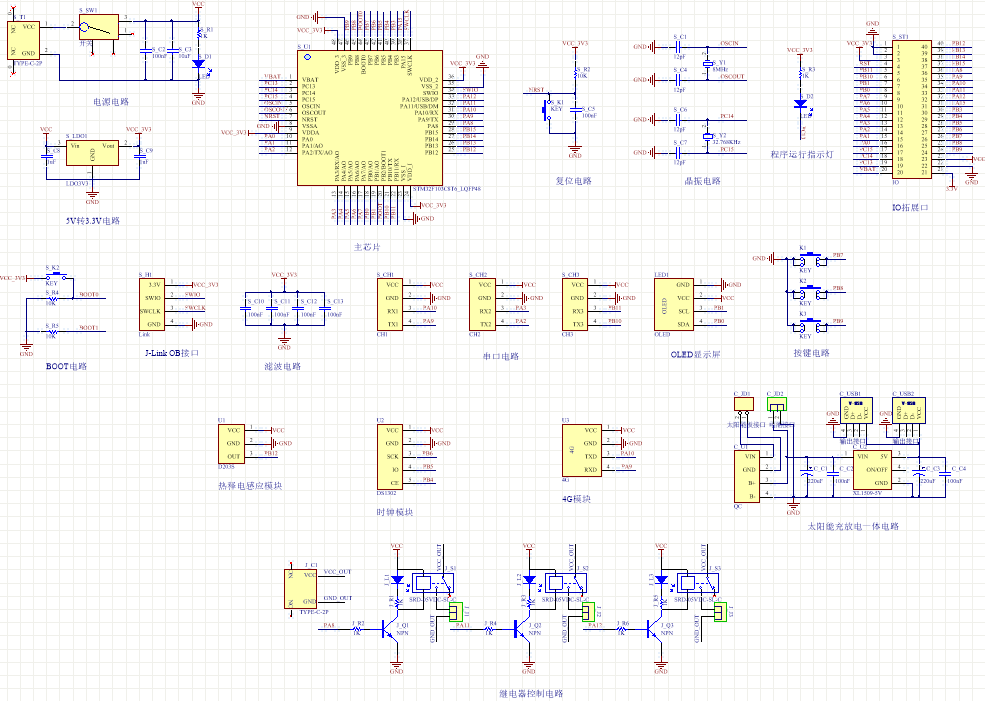Select the S_CH2 serial port connector

(482, 305)
